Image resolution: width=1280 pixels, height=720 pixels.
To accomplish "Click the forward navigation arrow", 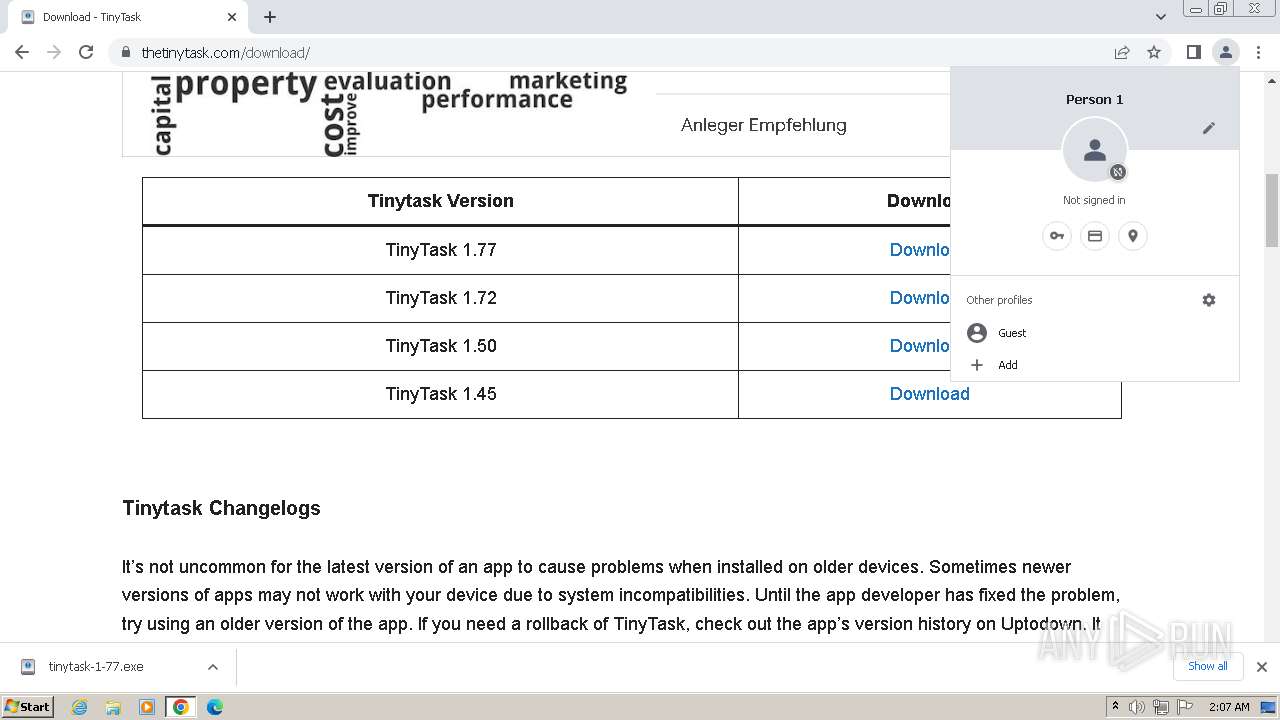I will pyautogui.click(x=54, y=52).
